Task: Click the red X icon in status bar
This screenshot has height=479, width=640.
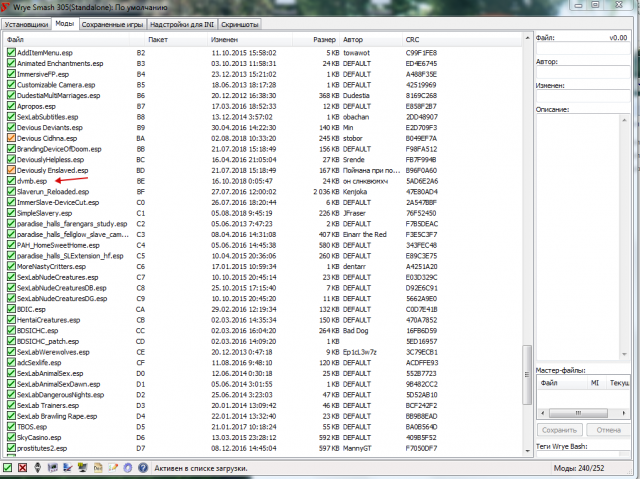Action: (23, 468)
